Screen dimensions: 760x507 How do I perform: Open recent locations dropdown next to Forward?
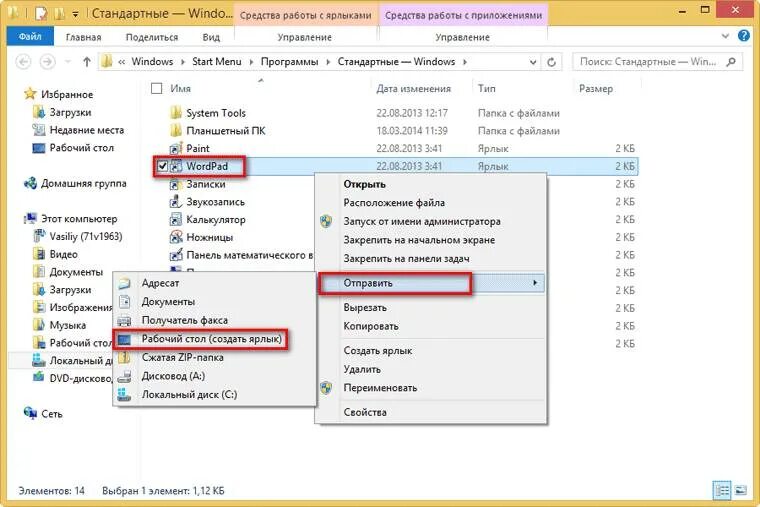pos(67,62)
